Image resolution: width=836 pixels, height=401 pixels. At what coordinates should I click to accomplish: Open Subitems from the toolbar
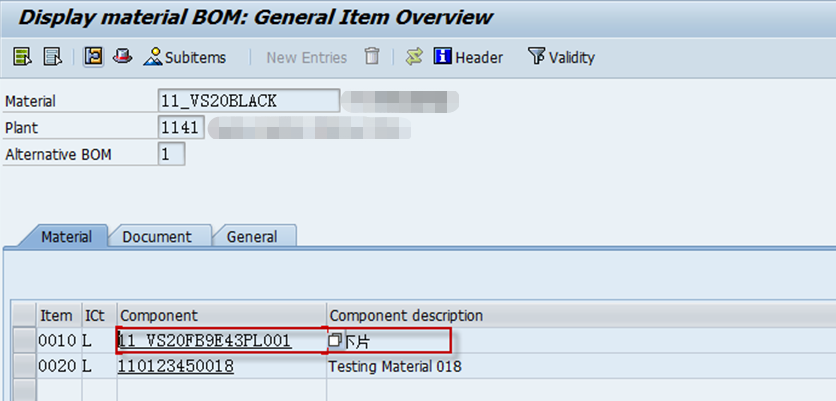185,57
